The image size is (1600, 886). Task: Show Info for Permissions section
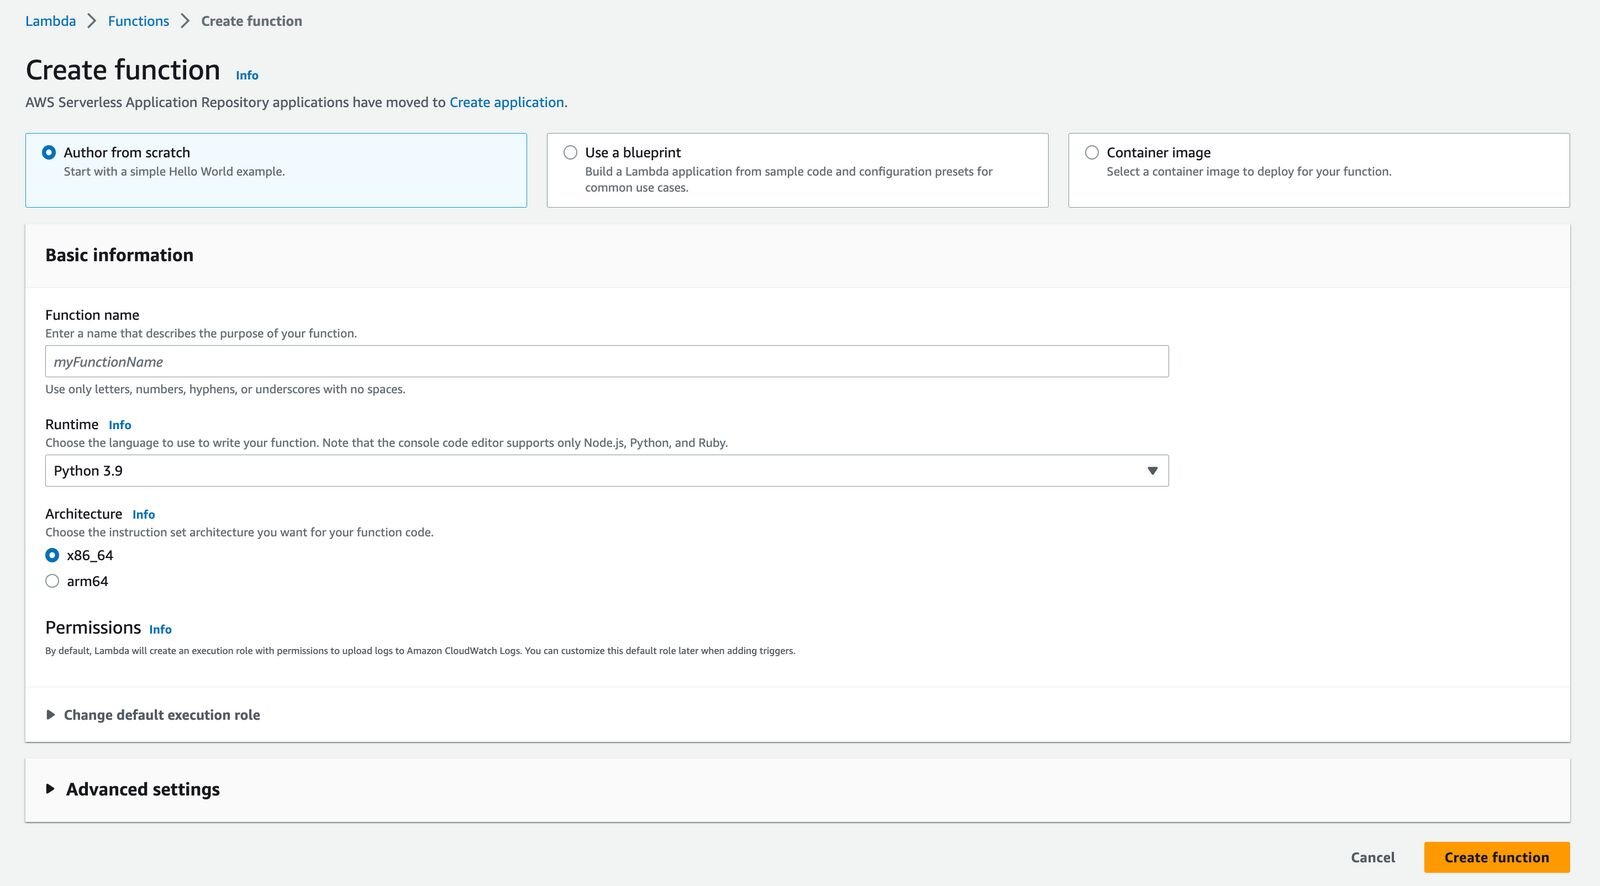pos(160,630)
